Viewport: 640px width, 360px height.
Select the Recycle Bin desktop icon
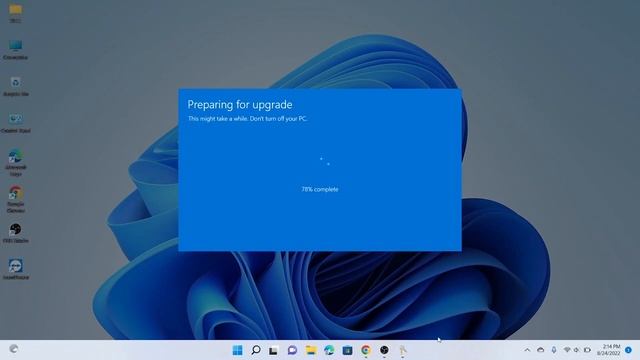[x=16, y=87]
